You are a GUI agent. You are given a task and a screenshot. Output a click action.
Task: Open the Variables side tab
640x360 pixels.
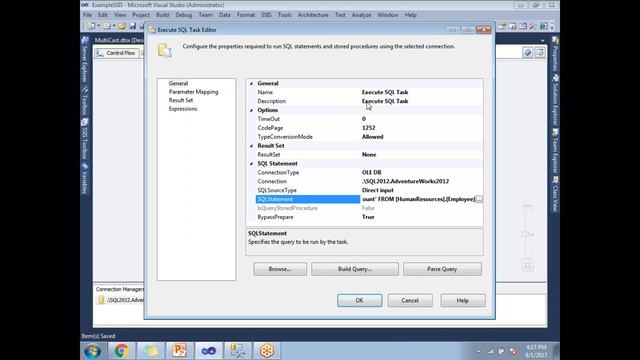click(85, 179)
